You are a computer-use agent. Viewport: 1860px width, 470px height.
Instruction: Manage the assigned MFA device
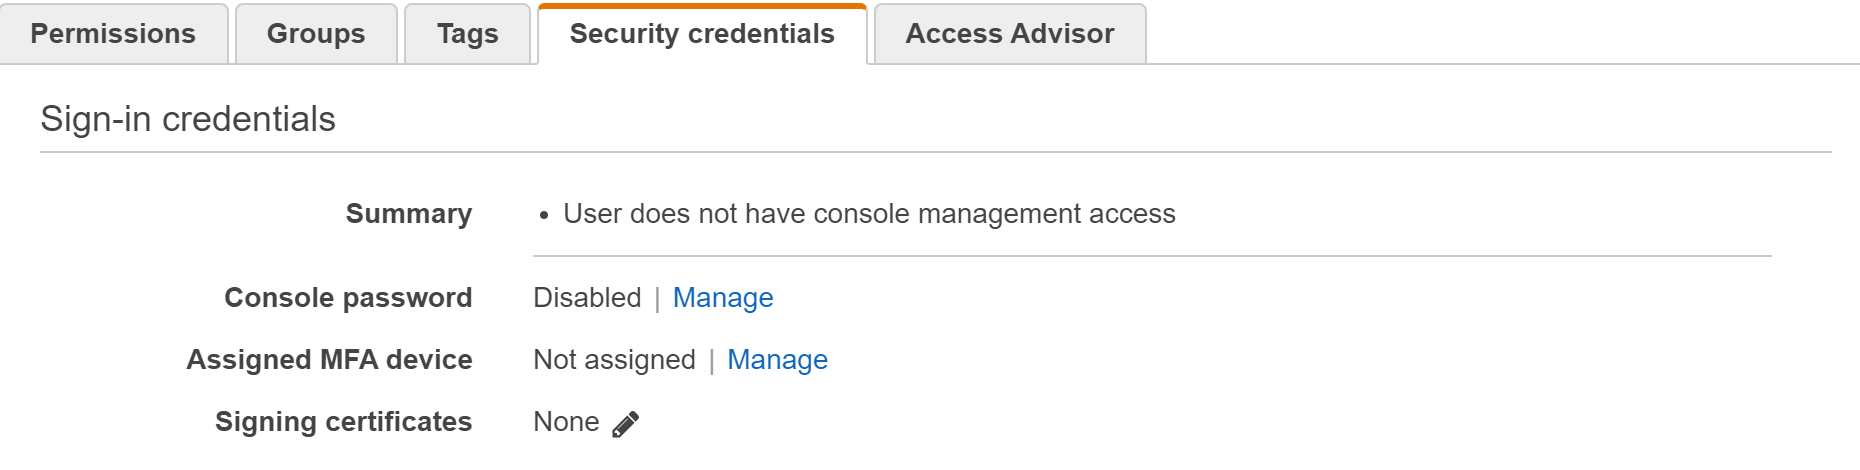[777, 360]
